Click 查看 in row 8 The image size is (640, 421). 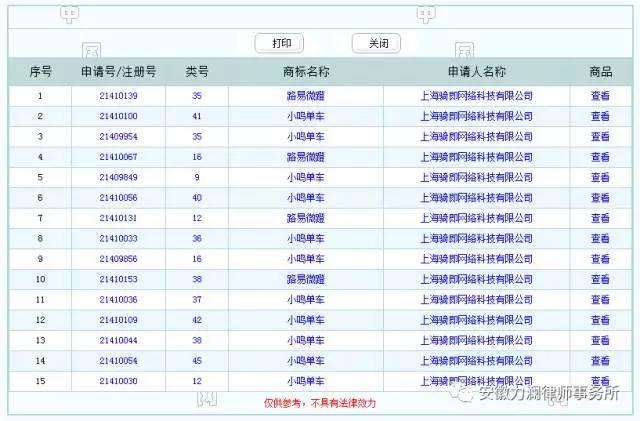(600, 238)
